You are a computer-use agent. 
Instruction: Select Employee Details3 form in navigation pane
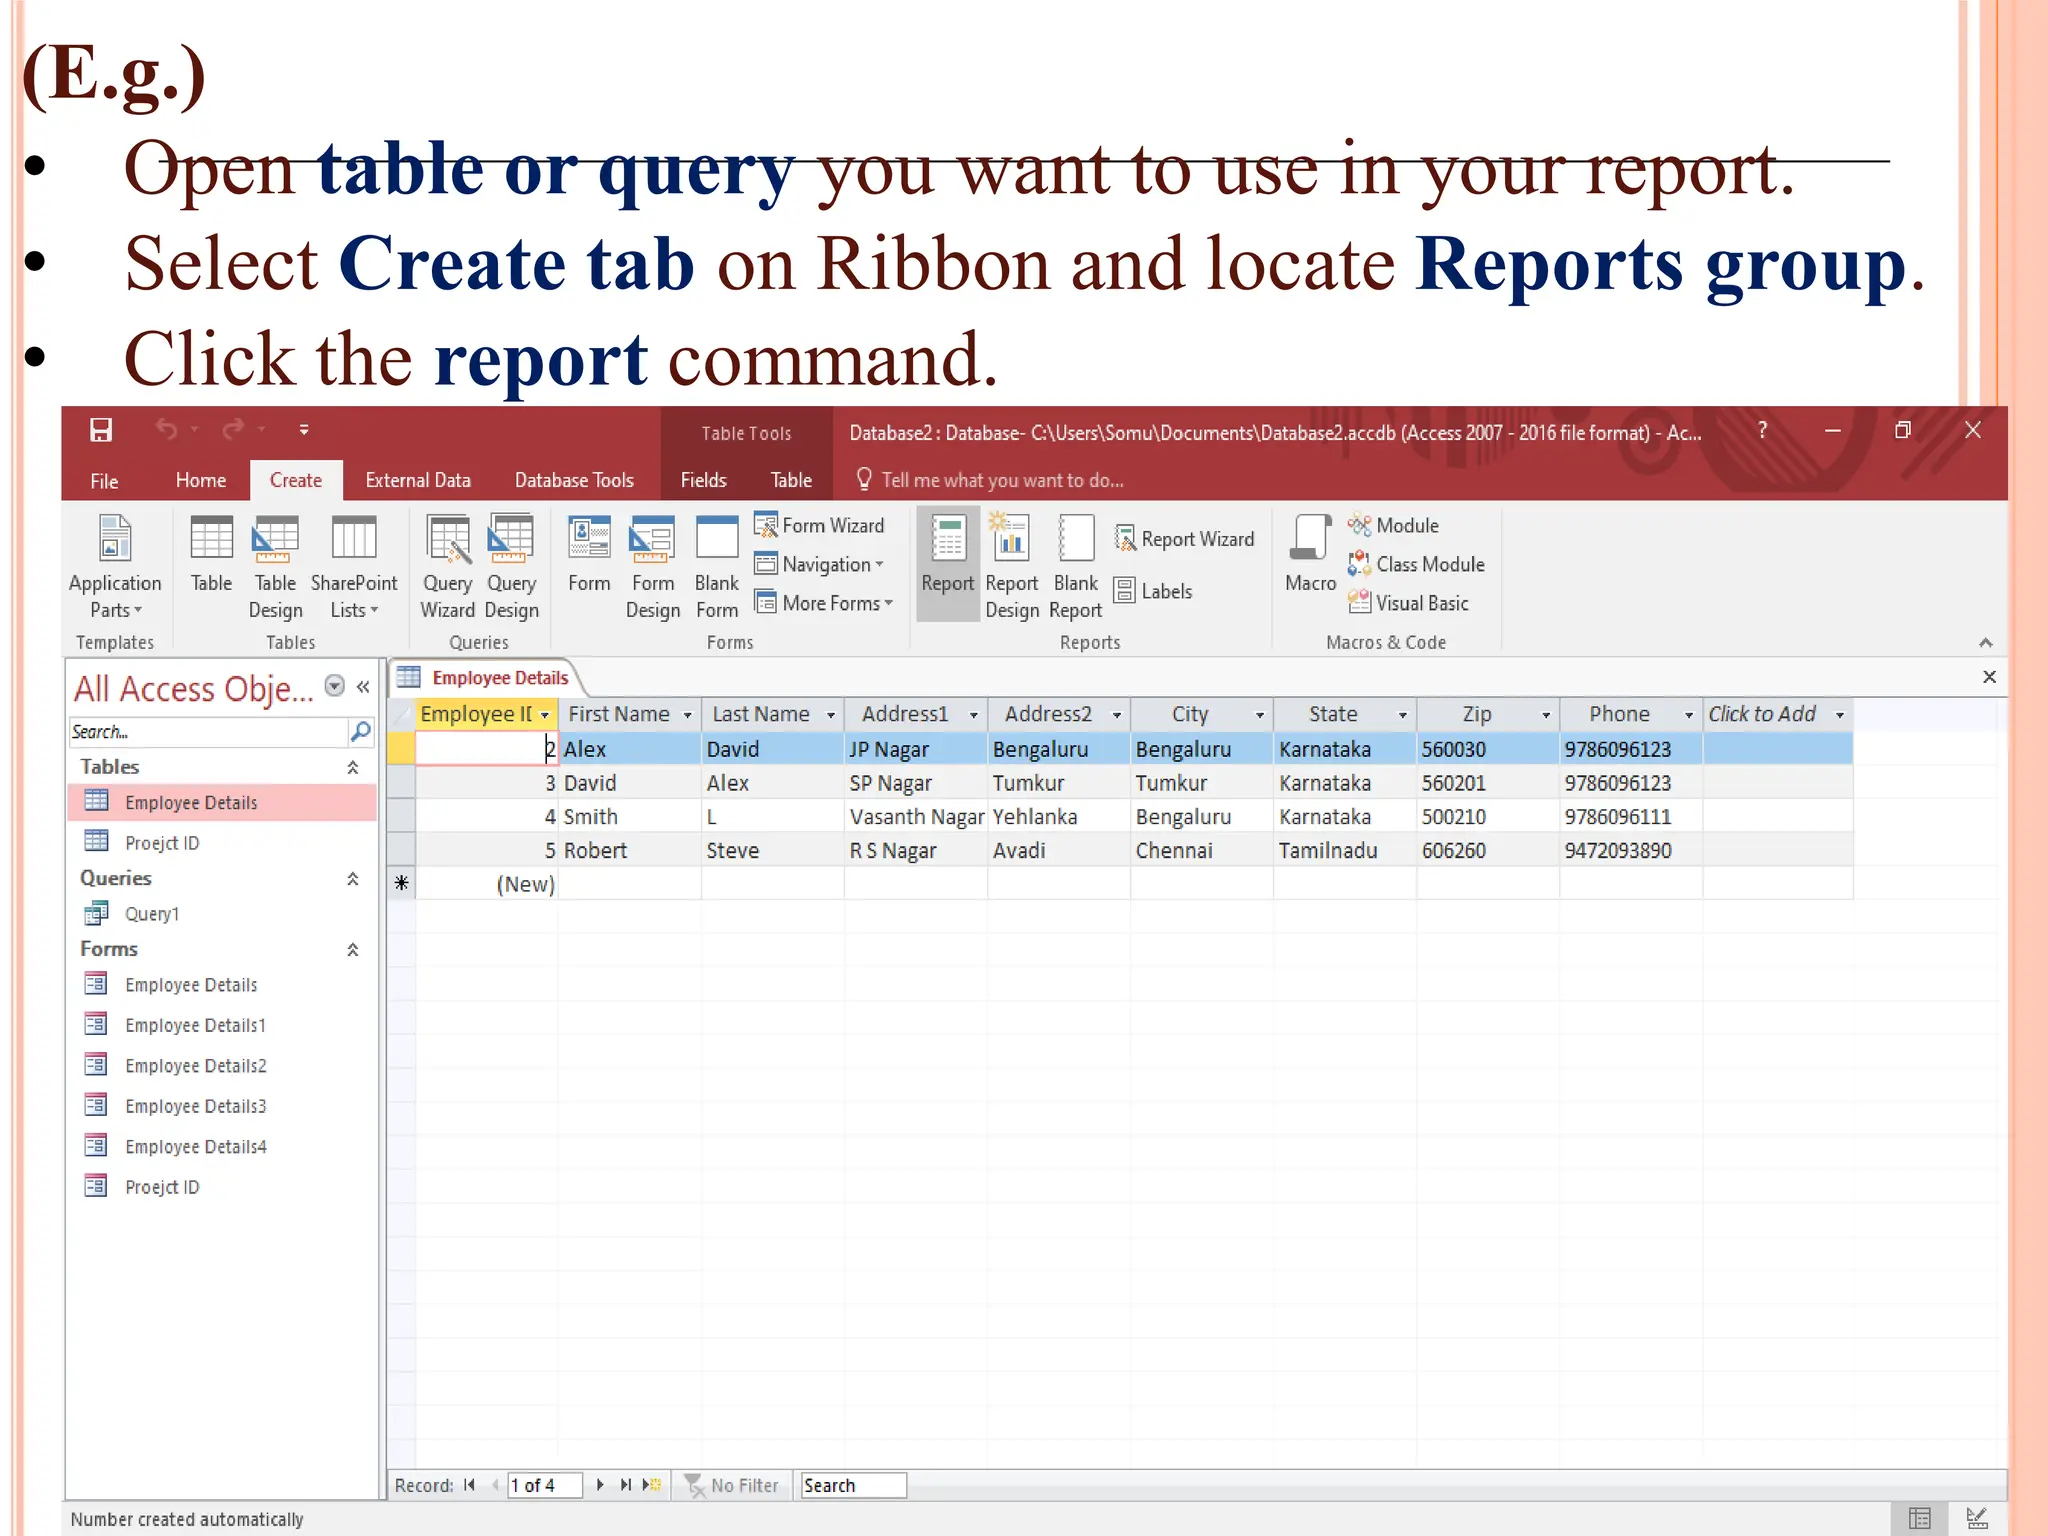pyautogui.click(x=222, y=1106)
